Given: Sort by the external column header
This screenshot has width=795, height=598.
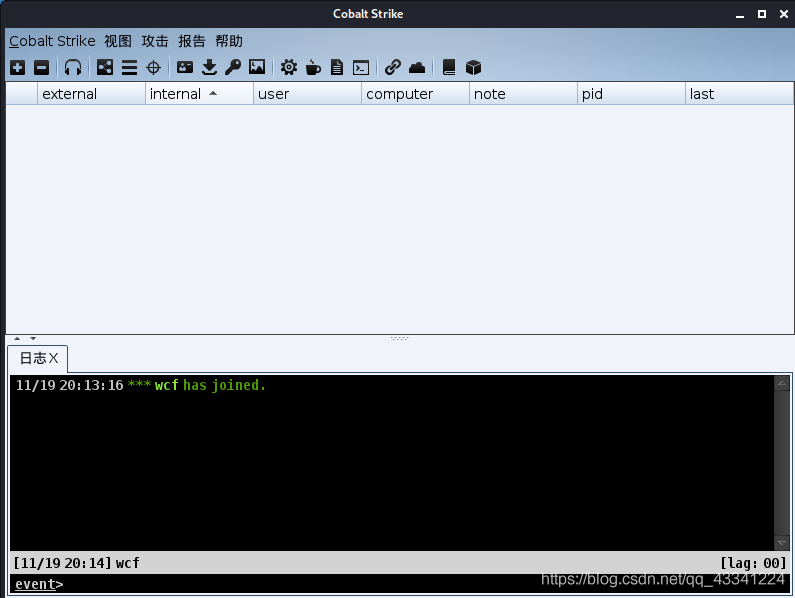Looking at the screenshot, I should (x=91, y=94).
